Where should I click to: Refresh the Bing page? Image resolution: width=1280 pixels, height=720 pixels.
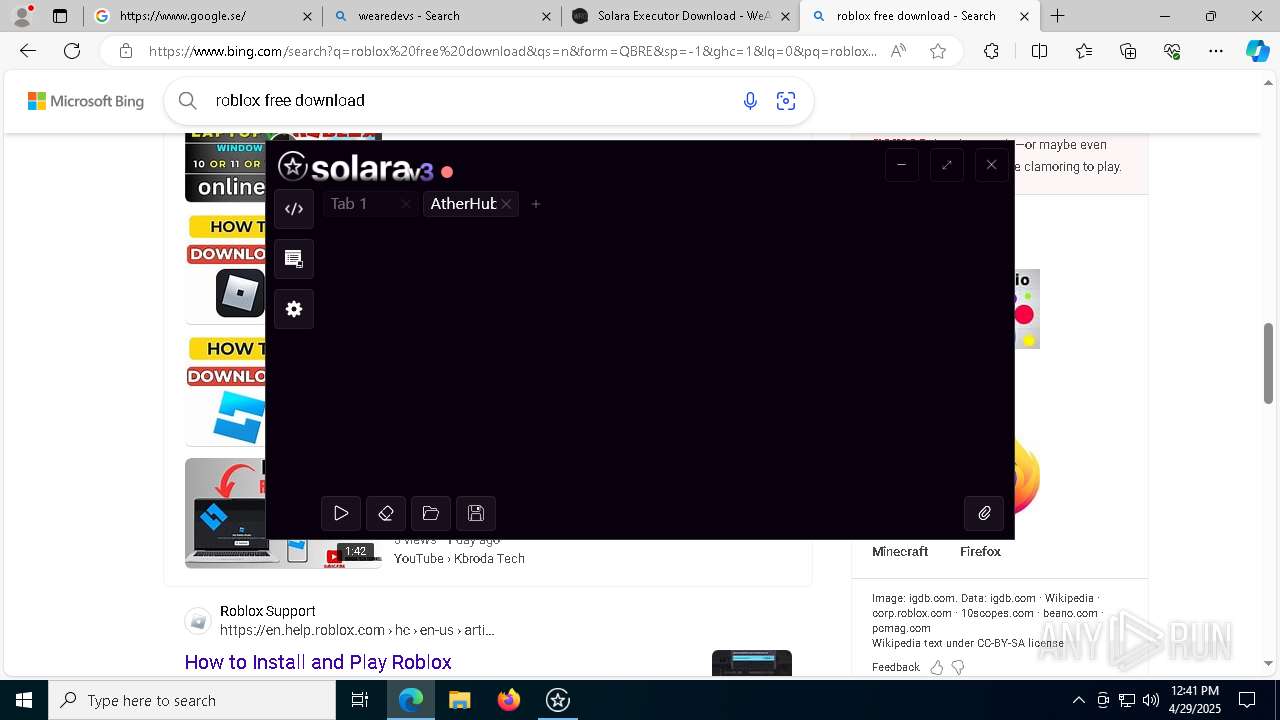(72, 51)
